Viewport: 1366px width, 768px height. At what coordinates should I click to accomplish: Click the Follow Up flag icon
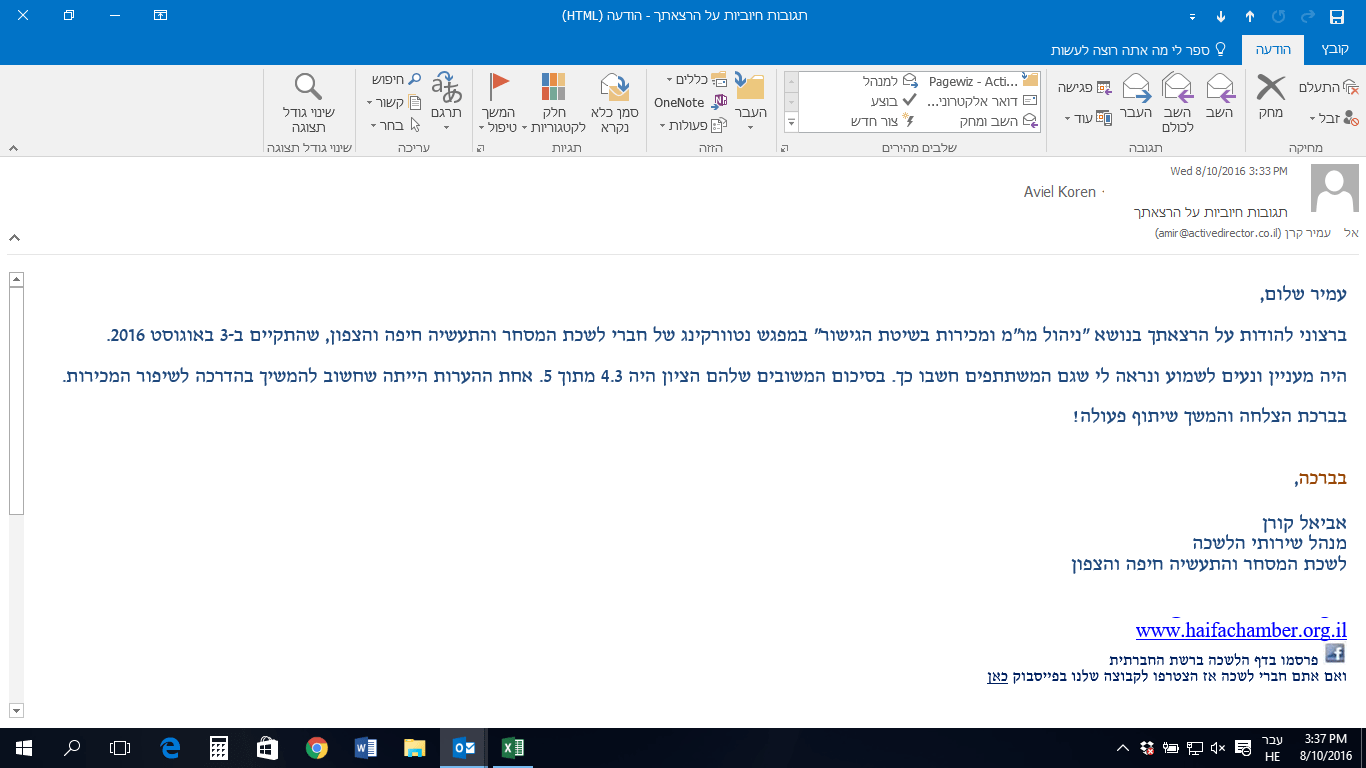[x=499, y=88]
